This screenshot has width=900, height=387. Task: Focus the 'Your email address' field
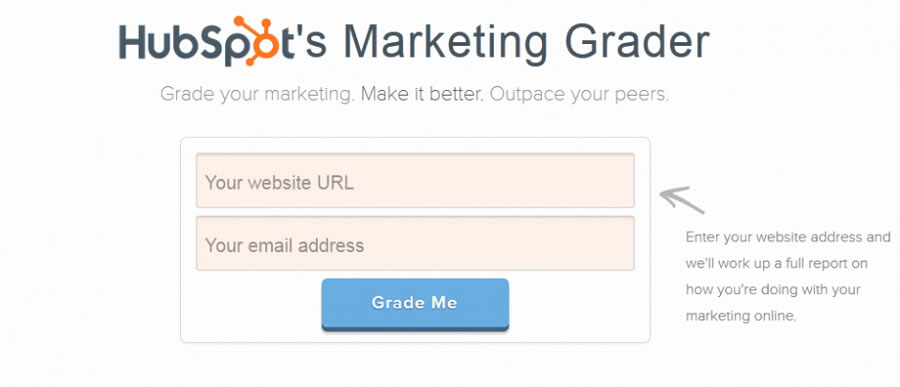[415, 243]
